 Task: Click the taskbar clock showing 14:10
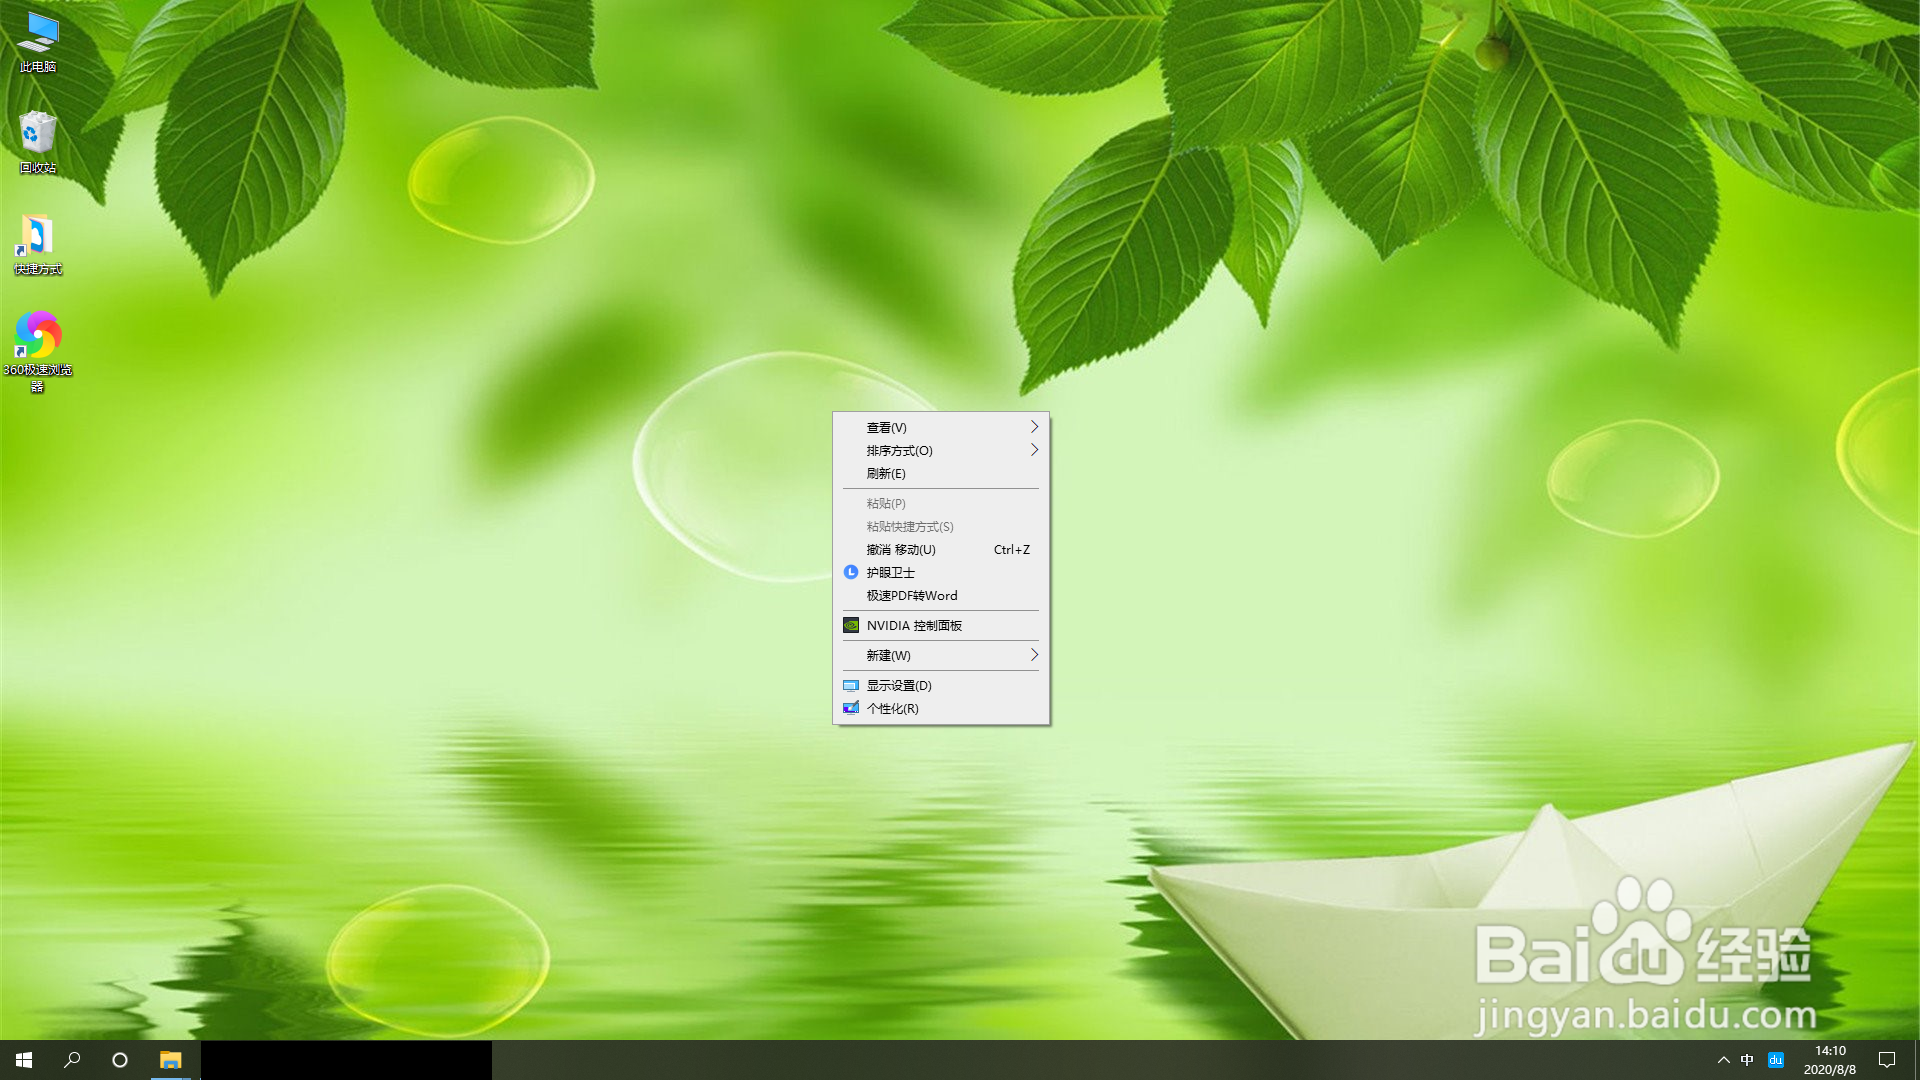tap(1829, 1060)
